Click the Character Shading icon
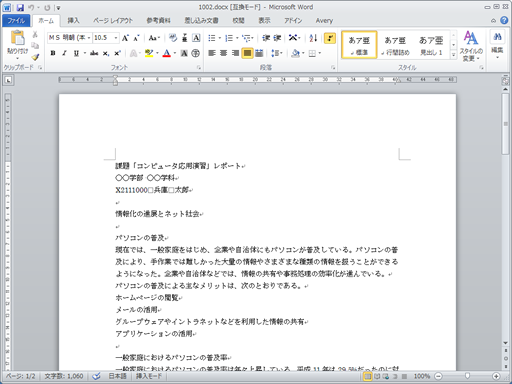The height and width of the screenshot is (384, 512). 184,53
